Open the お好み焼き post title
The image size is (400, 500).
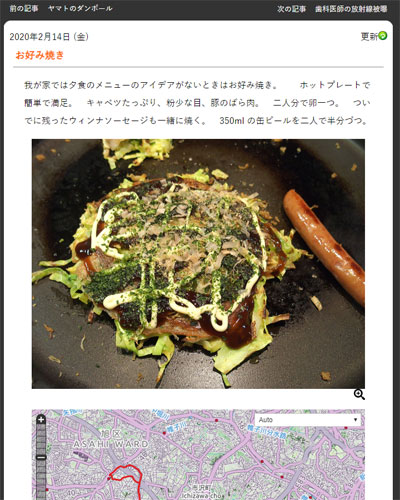point(39,55)
